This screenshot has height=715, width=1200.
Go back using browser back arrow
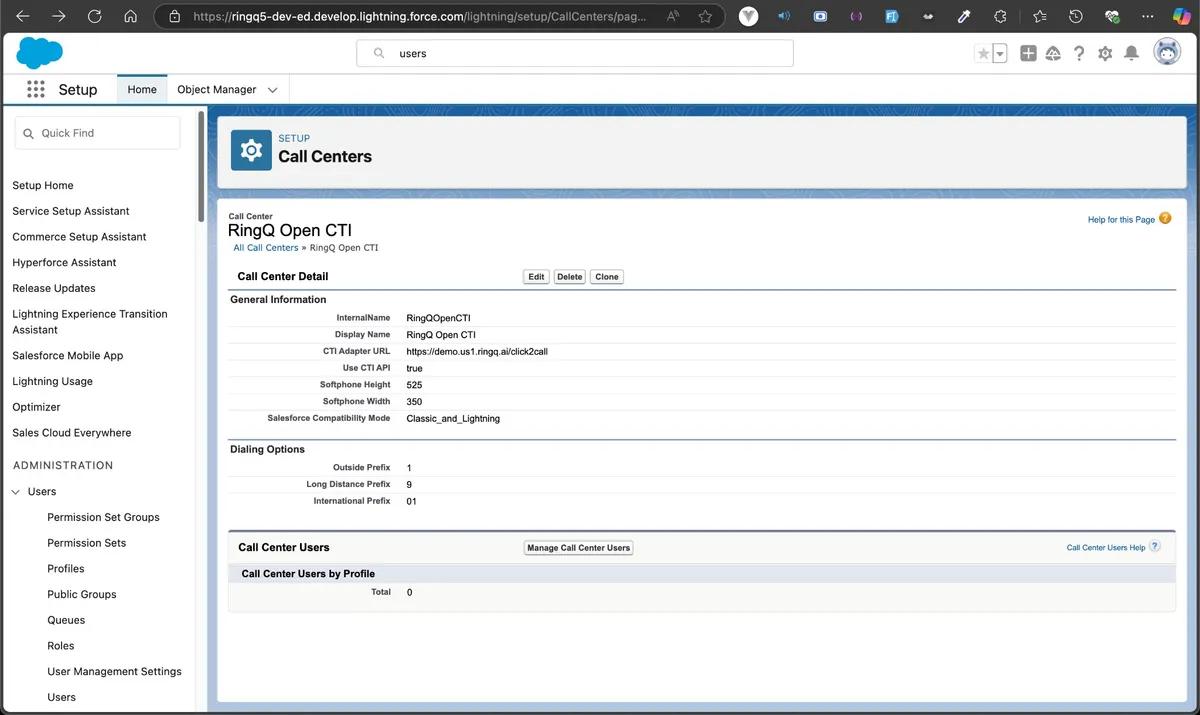[23, 16]
